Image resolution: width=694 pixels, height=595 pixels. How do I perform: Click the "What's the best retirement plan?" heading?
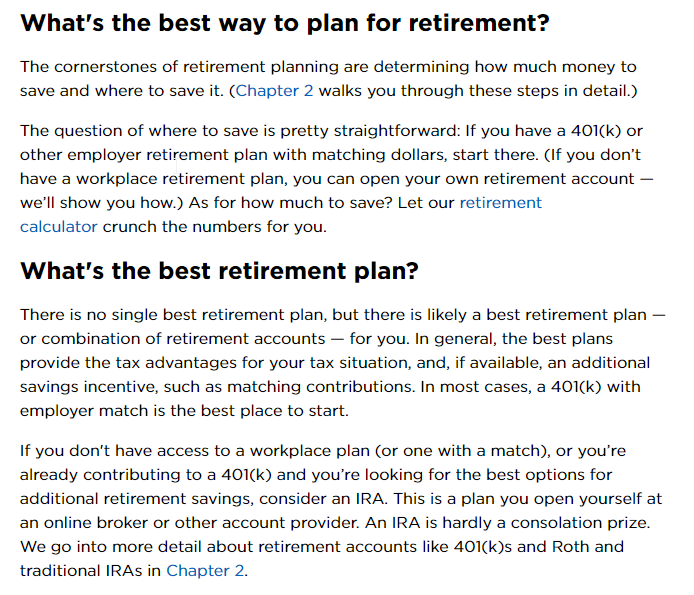(219, 271)
